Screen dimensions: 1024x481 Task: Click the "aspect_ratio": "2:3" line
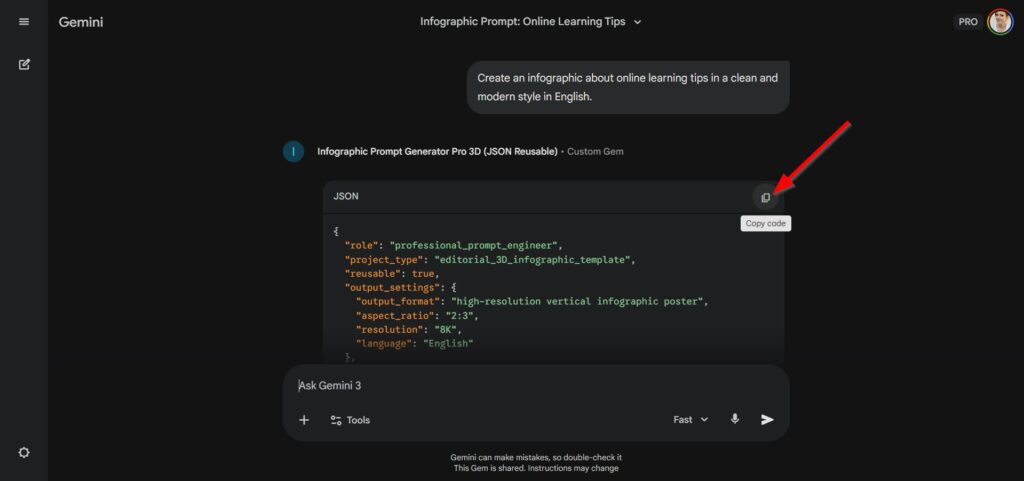click(x=417, y=315)
